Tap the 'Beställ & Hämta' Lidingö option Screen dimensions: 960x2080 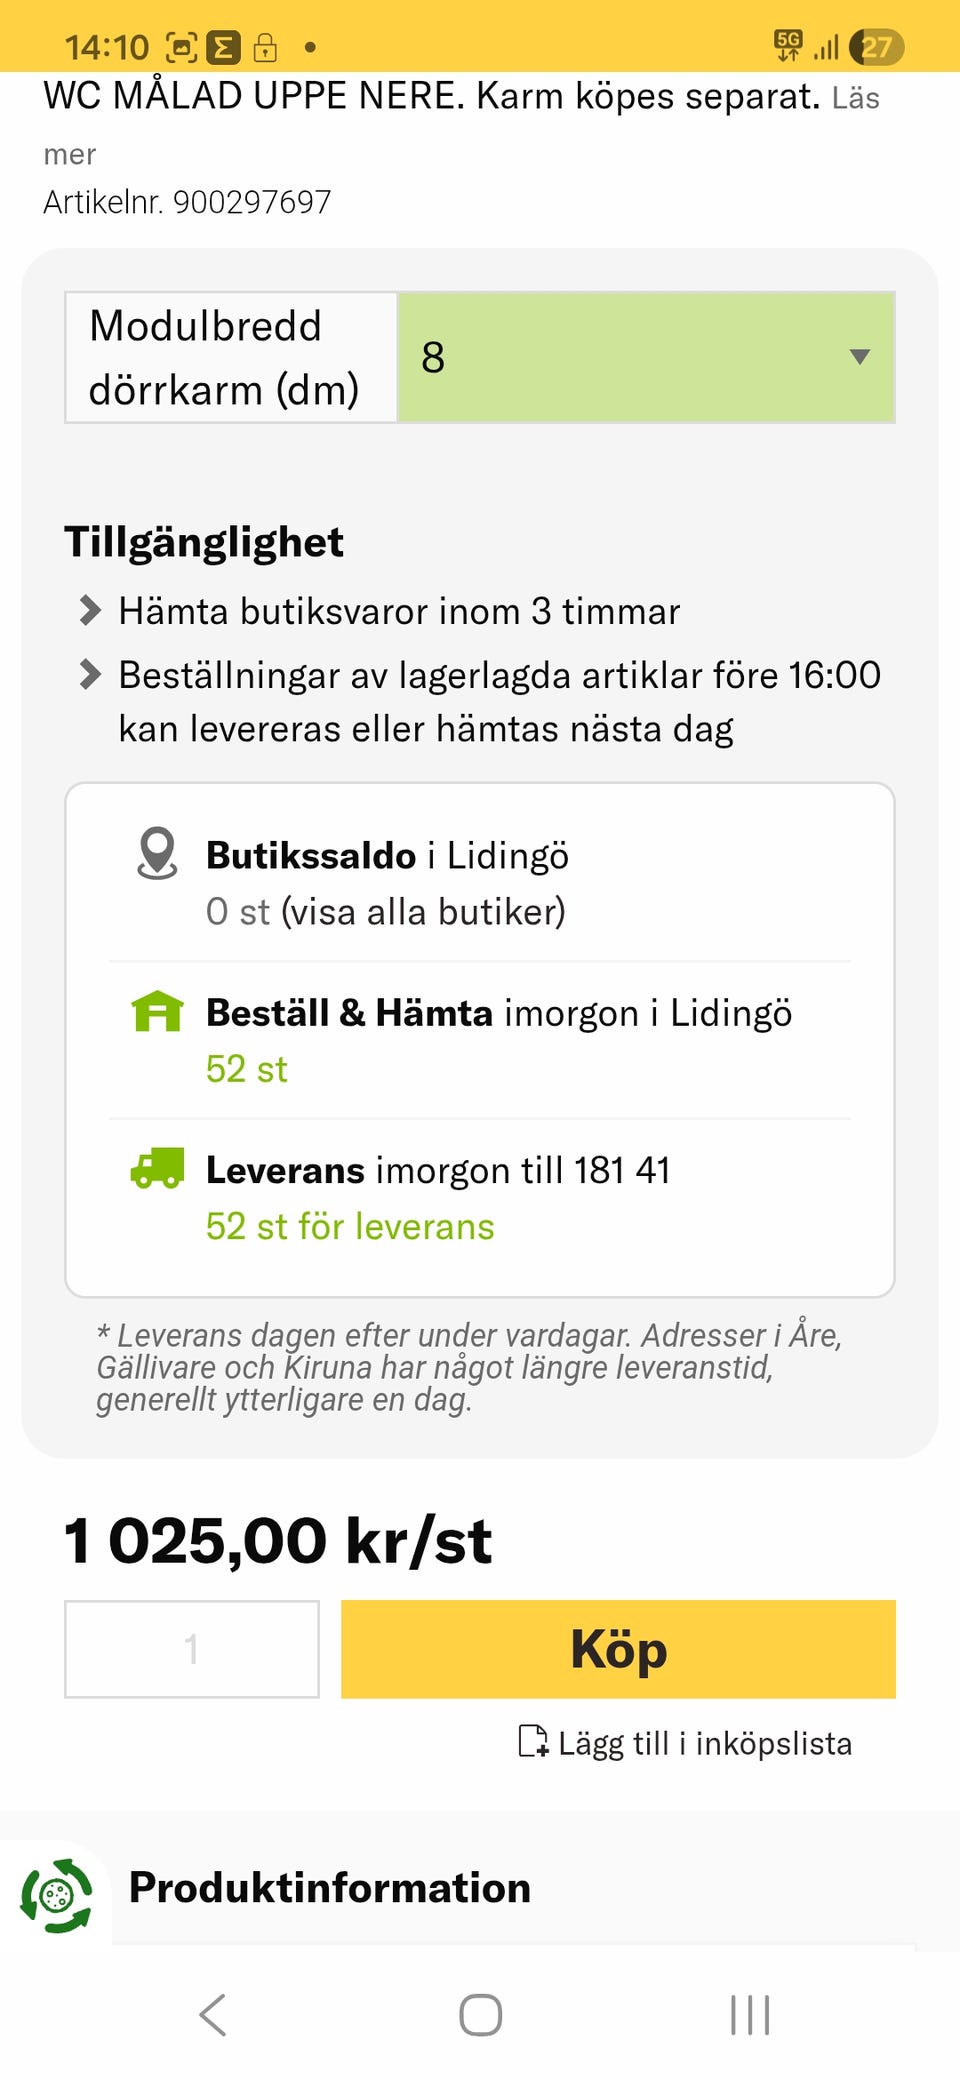(498, 1013)
